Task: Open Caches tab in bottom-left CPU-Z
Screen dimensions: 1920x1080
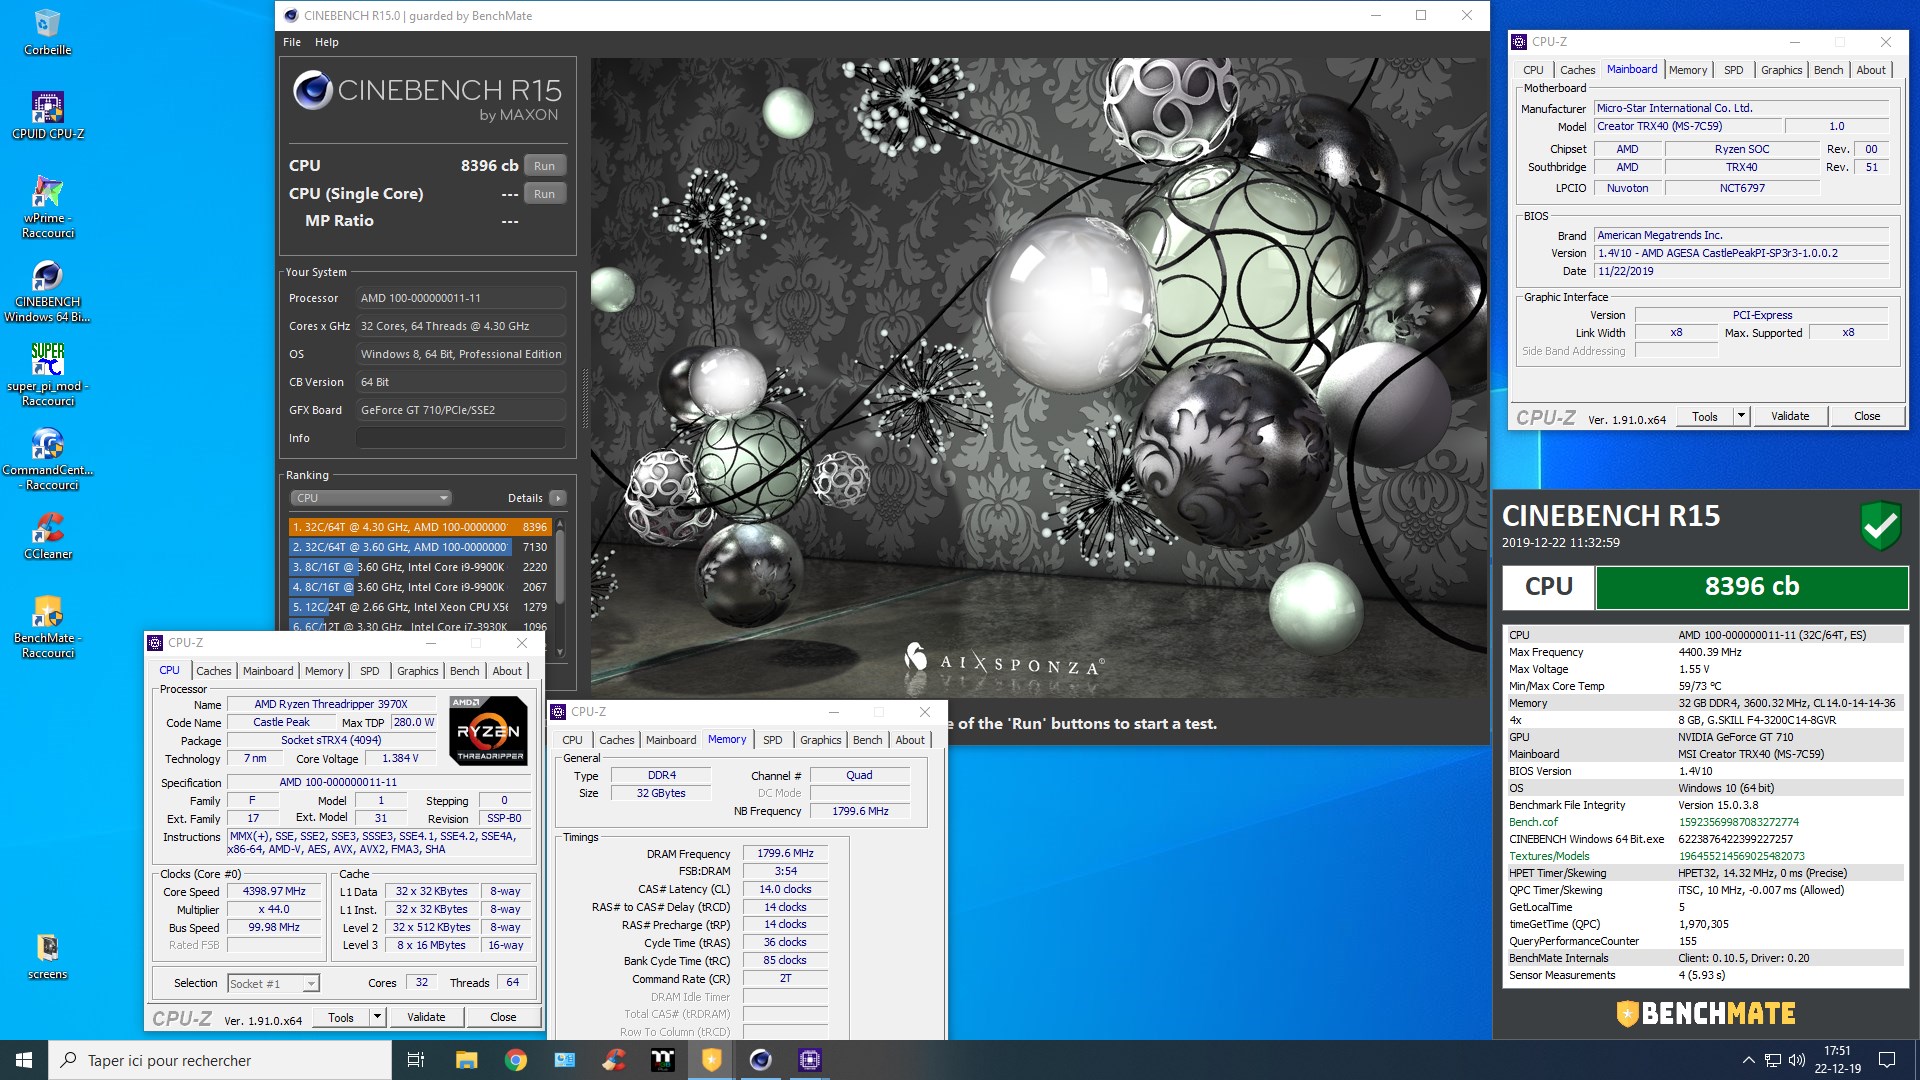Action: point(214,671)
